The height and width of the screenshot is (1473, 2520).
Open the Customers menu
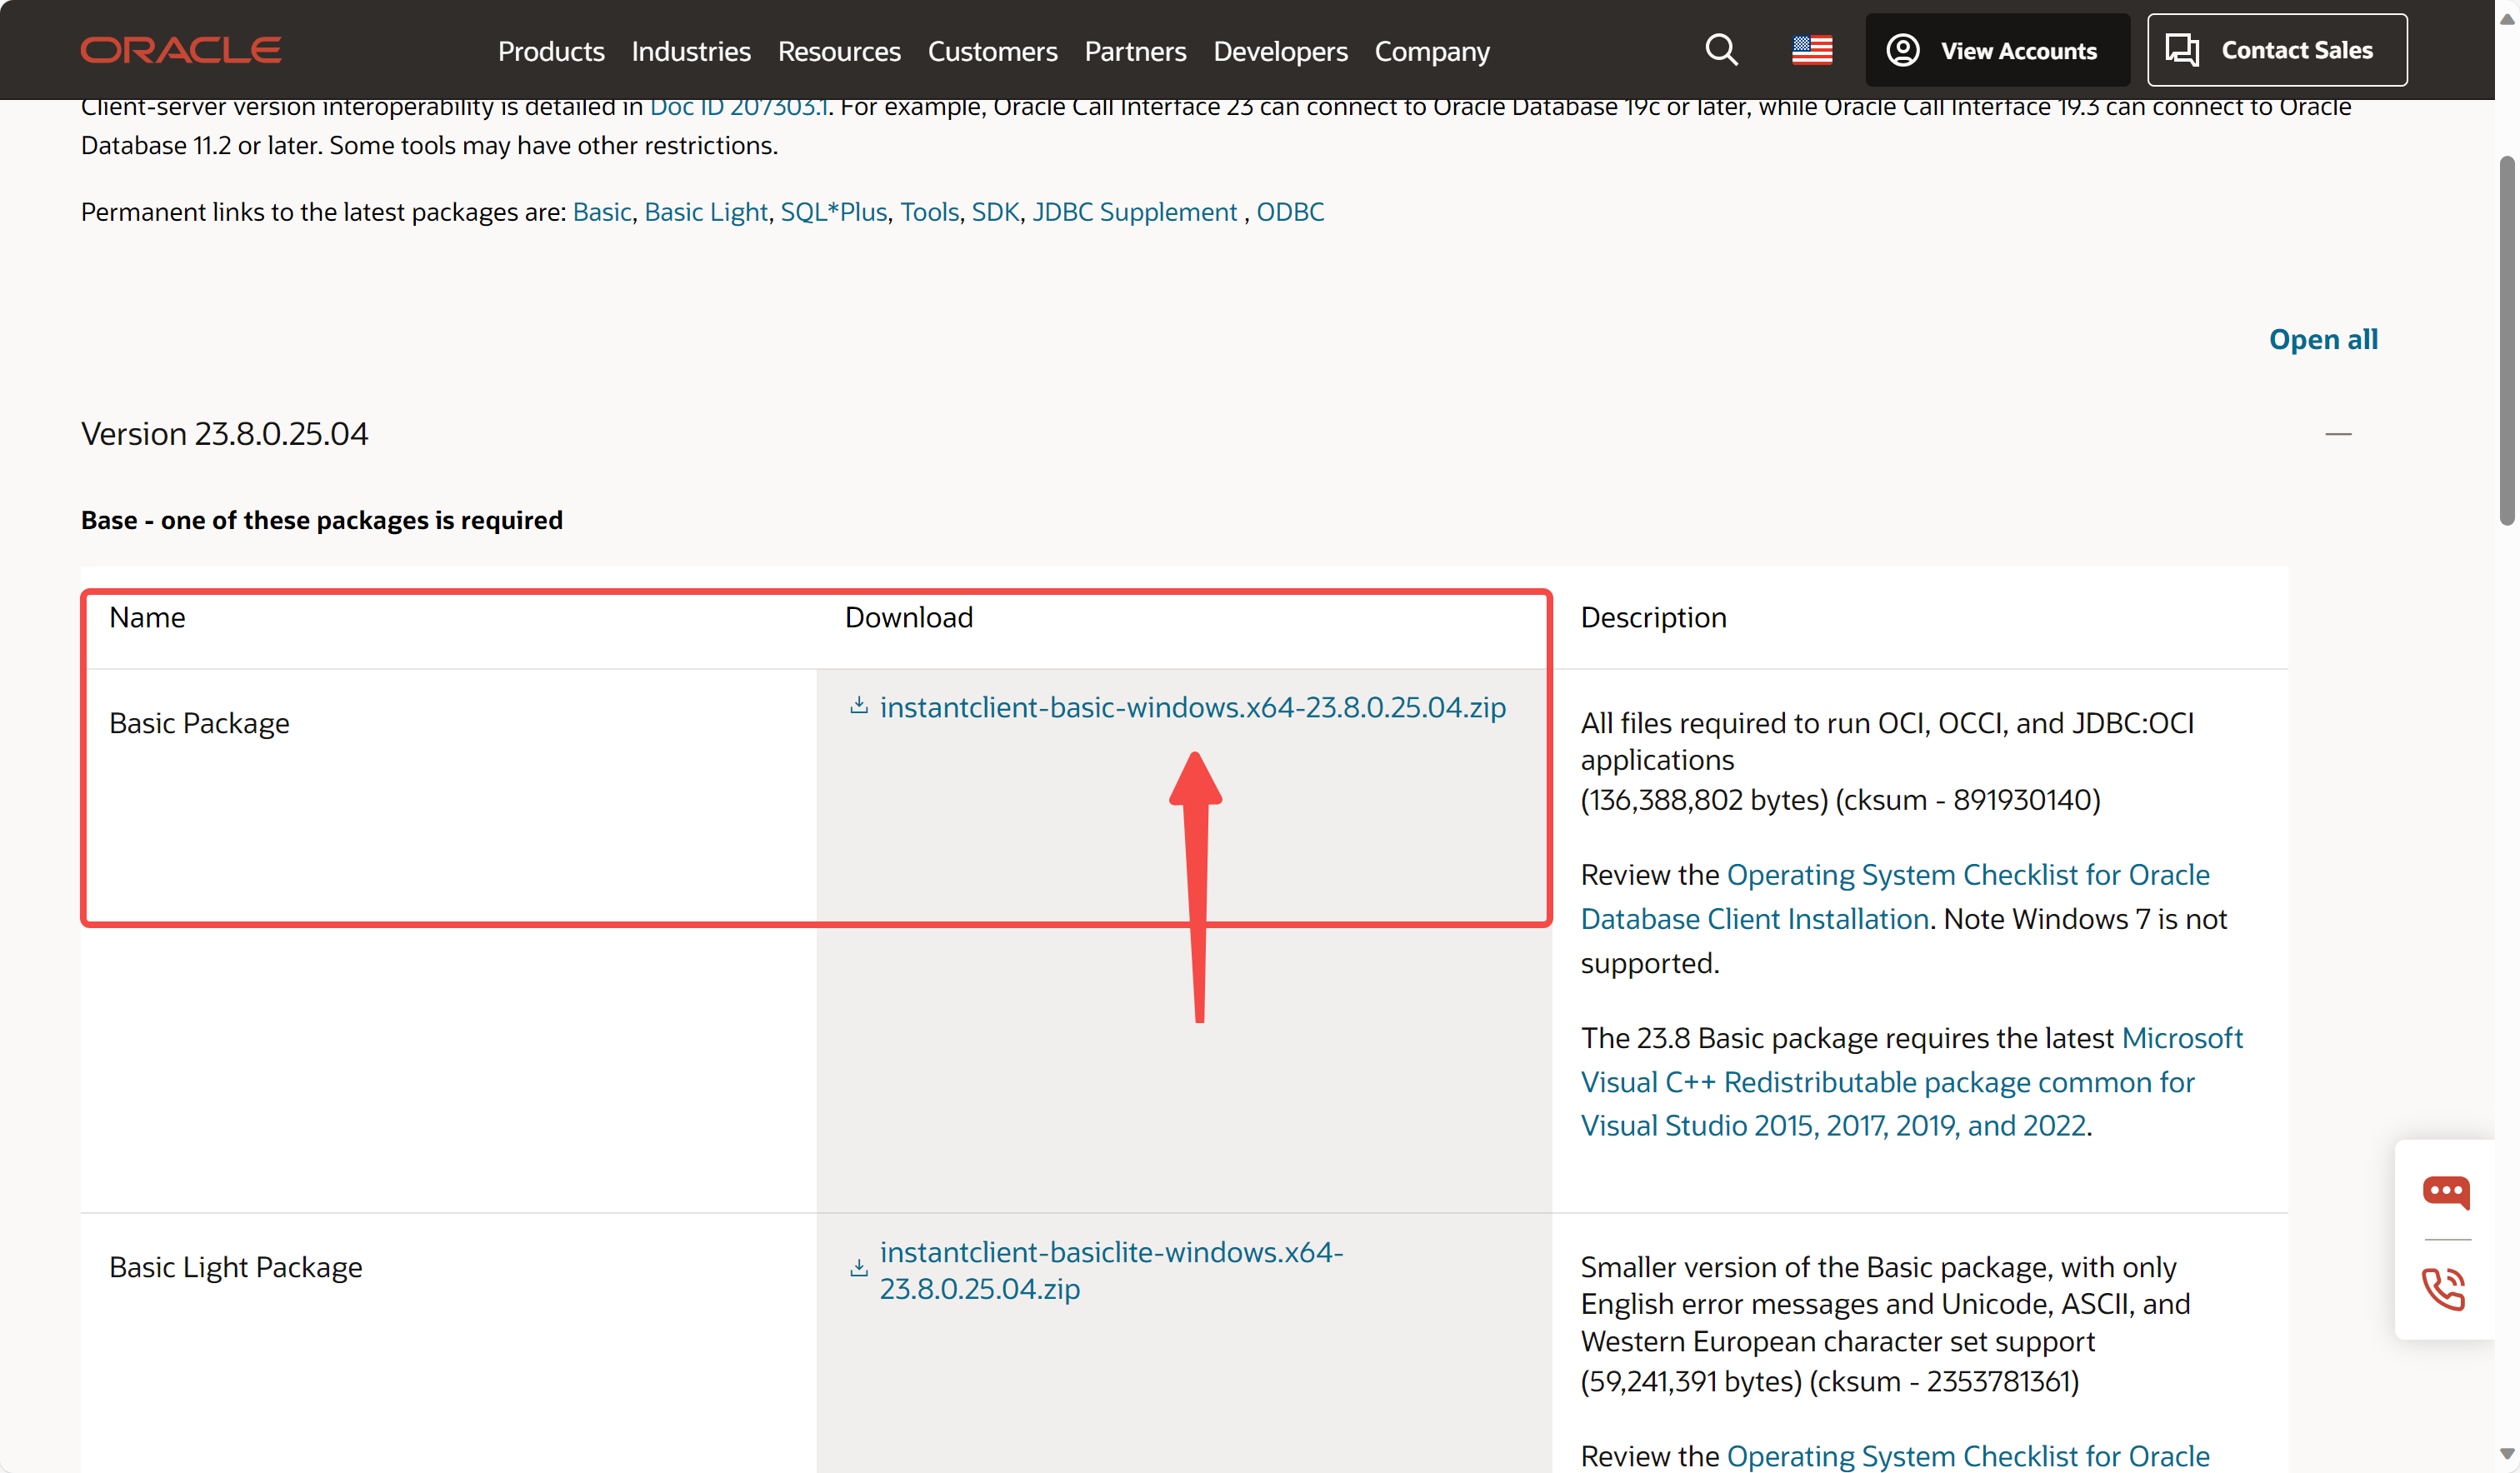[x=992, y=51]
